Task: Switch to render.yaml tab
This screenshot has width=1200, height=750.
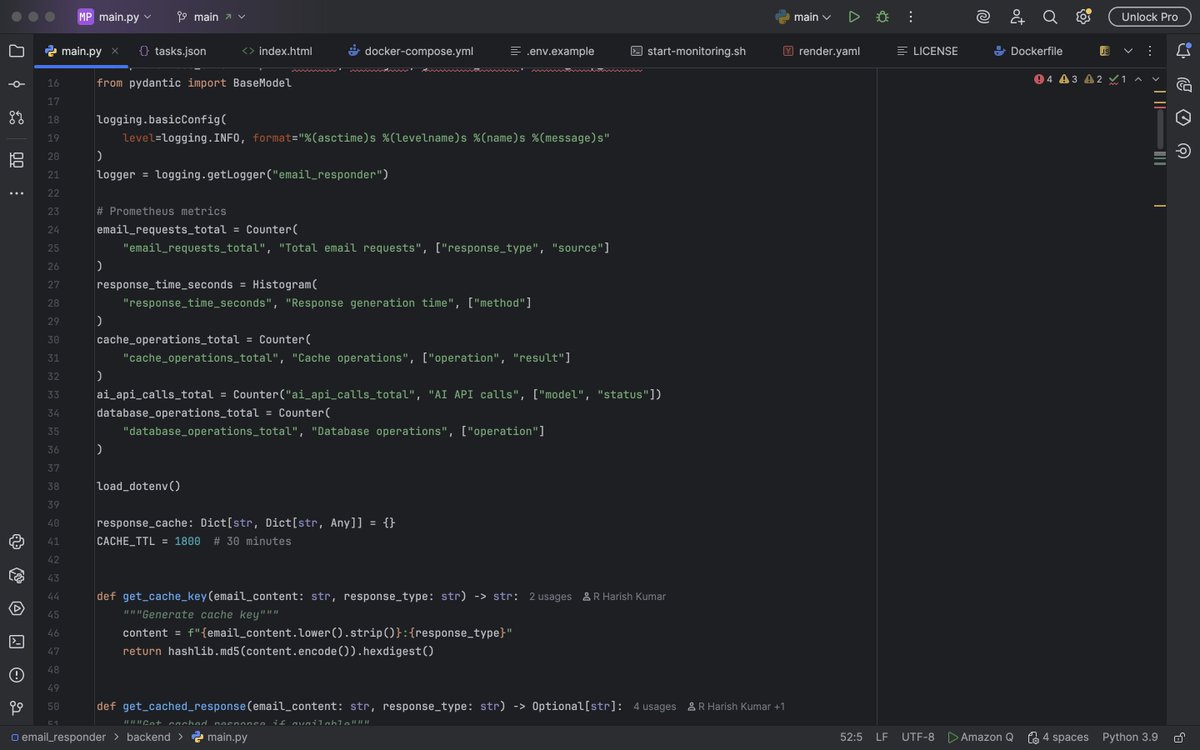Action: pos(821,51)
